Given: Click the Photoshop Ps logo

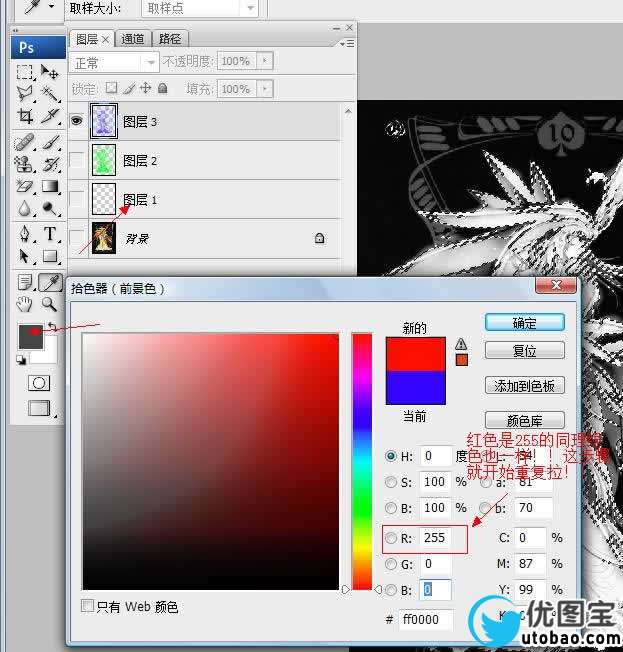Looking at the screenshot, I should pyautogui.click(x=38, y=47).
